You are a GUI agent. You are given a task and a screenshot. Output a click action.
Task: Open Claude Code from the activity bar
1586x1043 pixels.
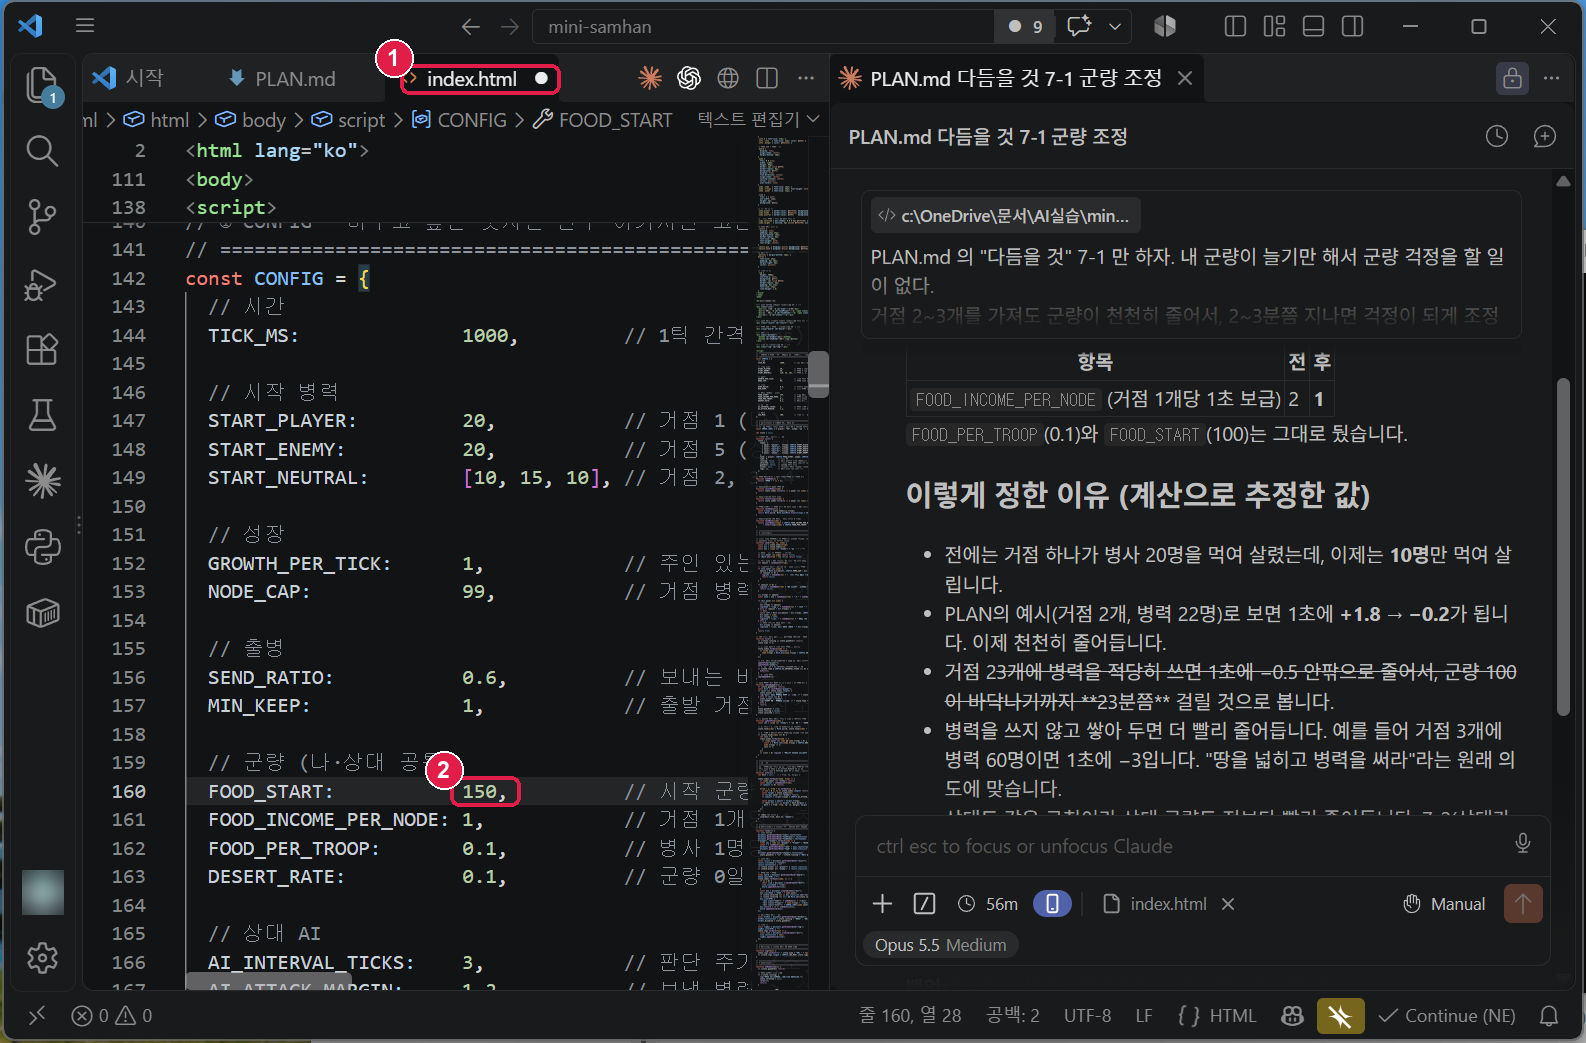coord(42,481)
